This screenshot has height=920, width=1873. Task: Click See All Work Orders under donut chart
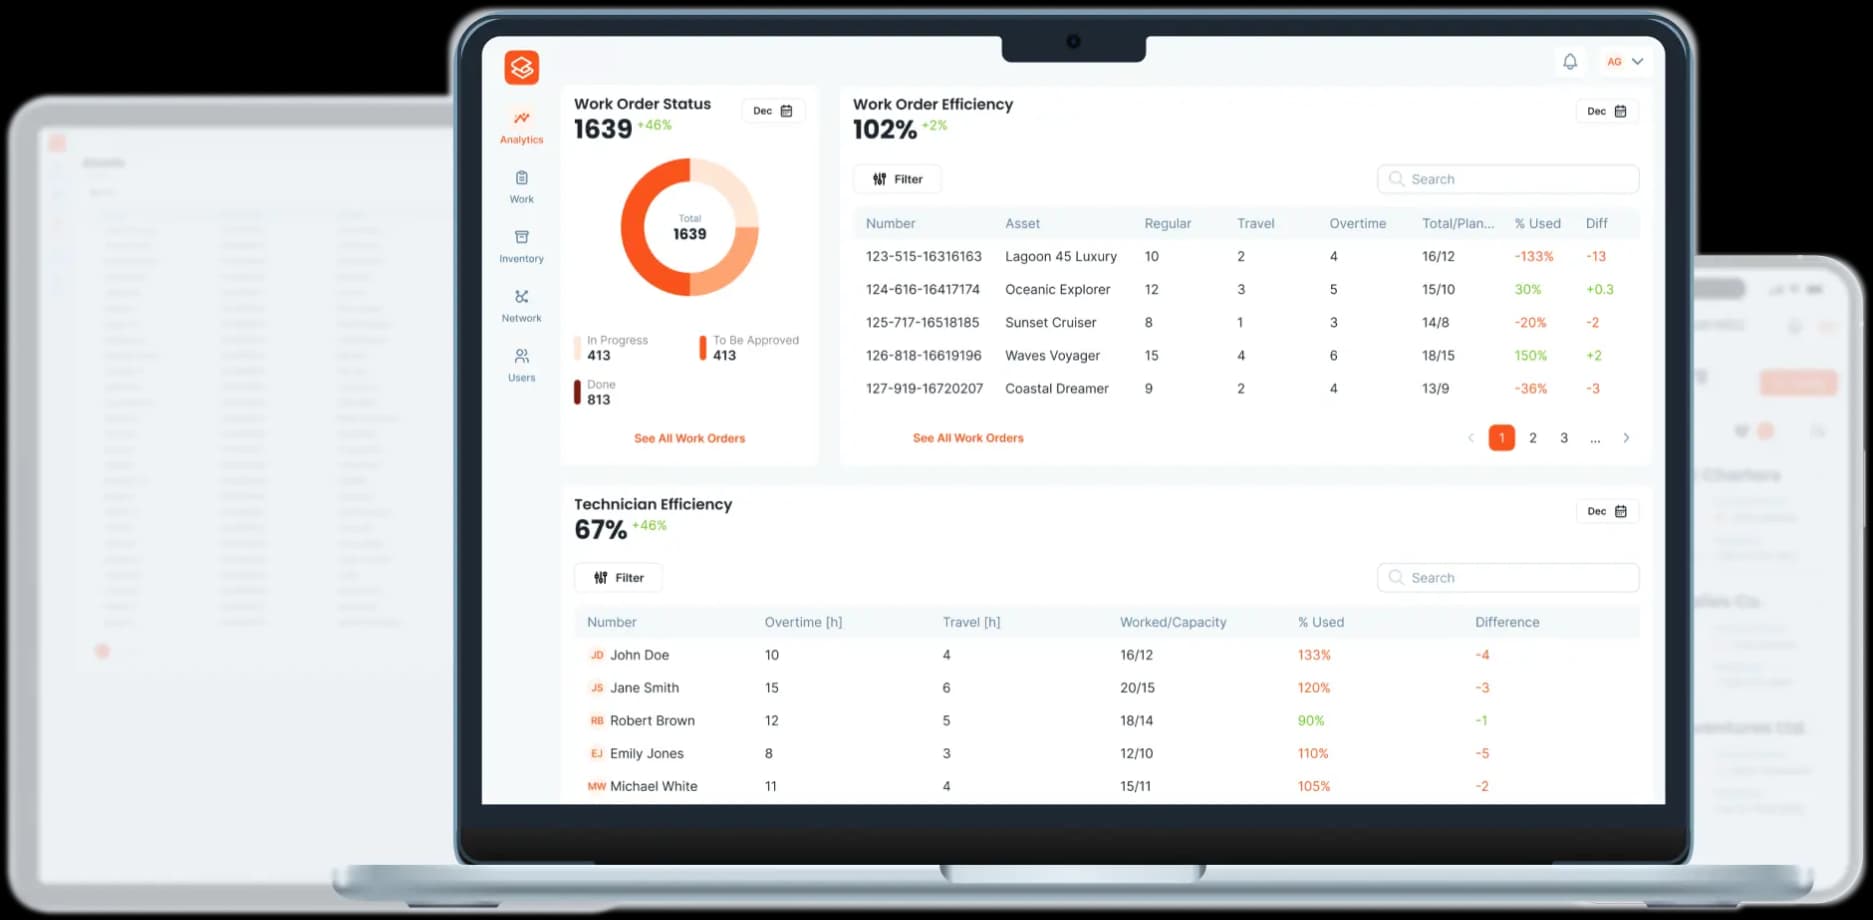coord(689,438)
